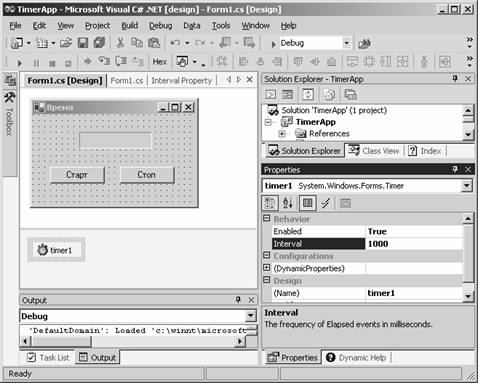
Task: Switch to the Index tab
Action: pyautogui.click(x=425, y=151)
